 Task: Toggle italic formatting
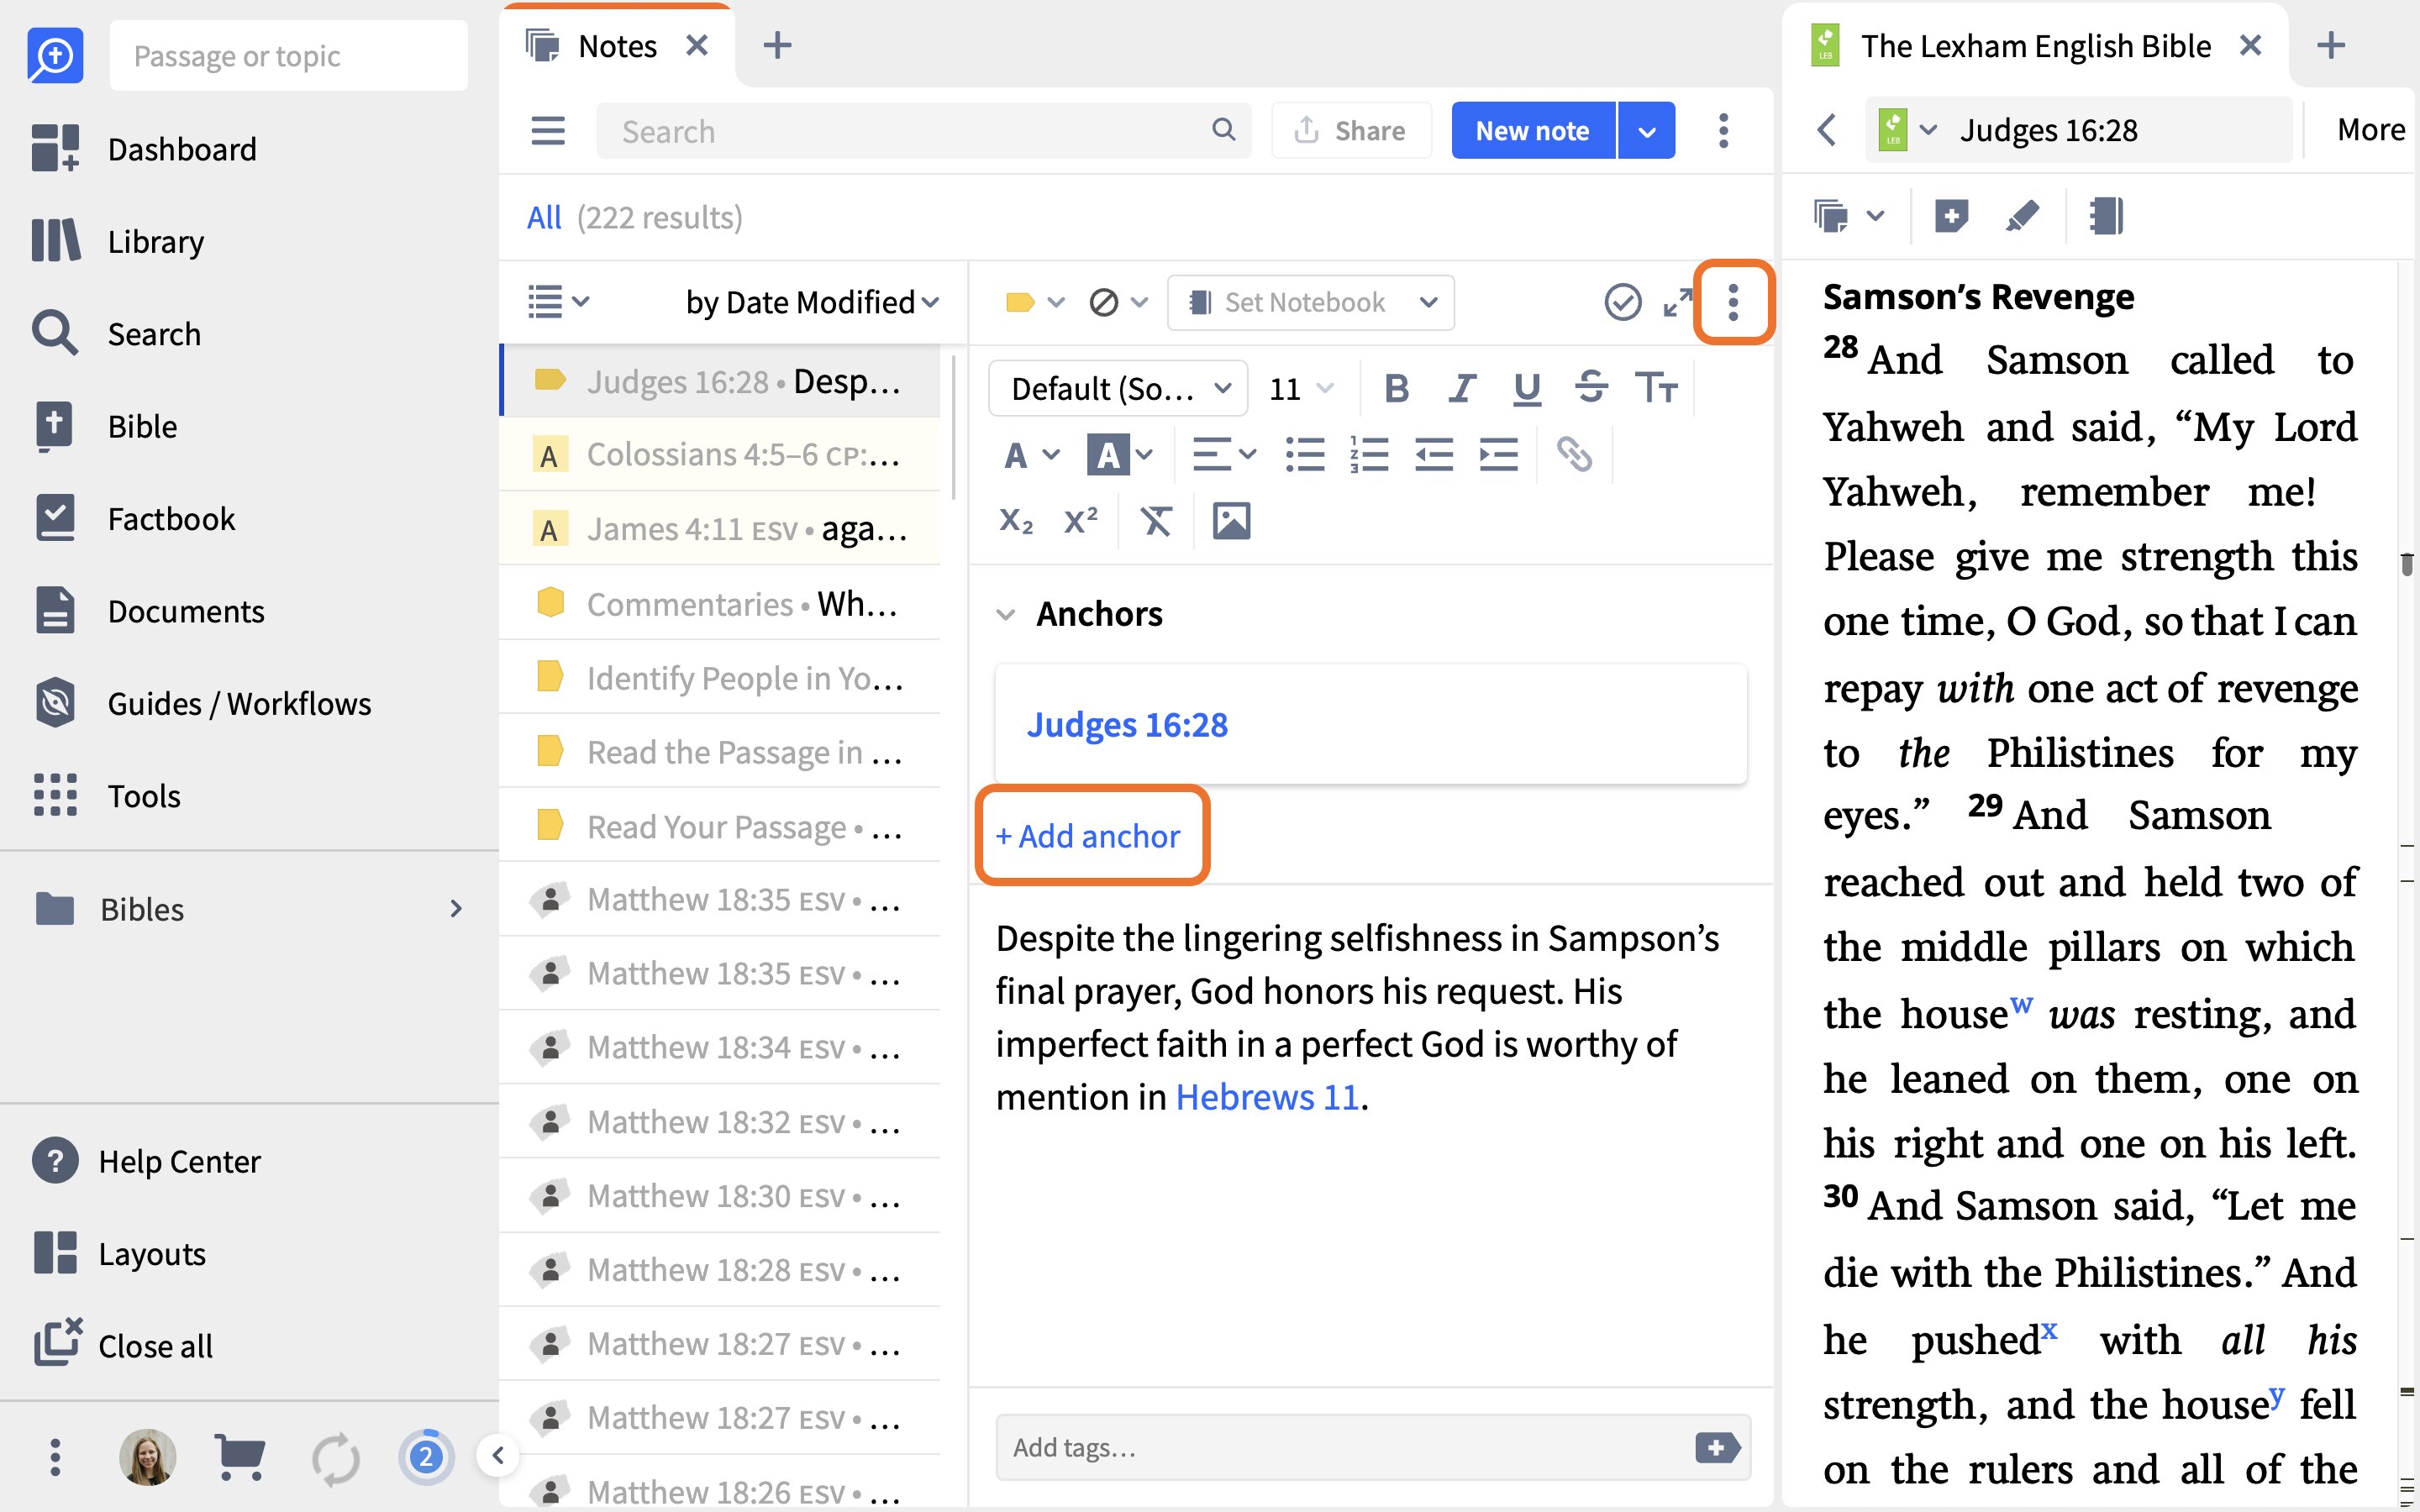tap(1462, 388)
